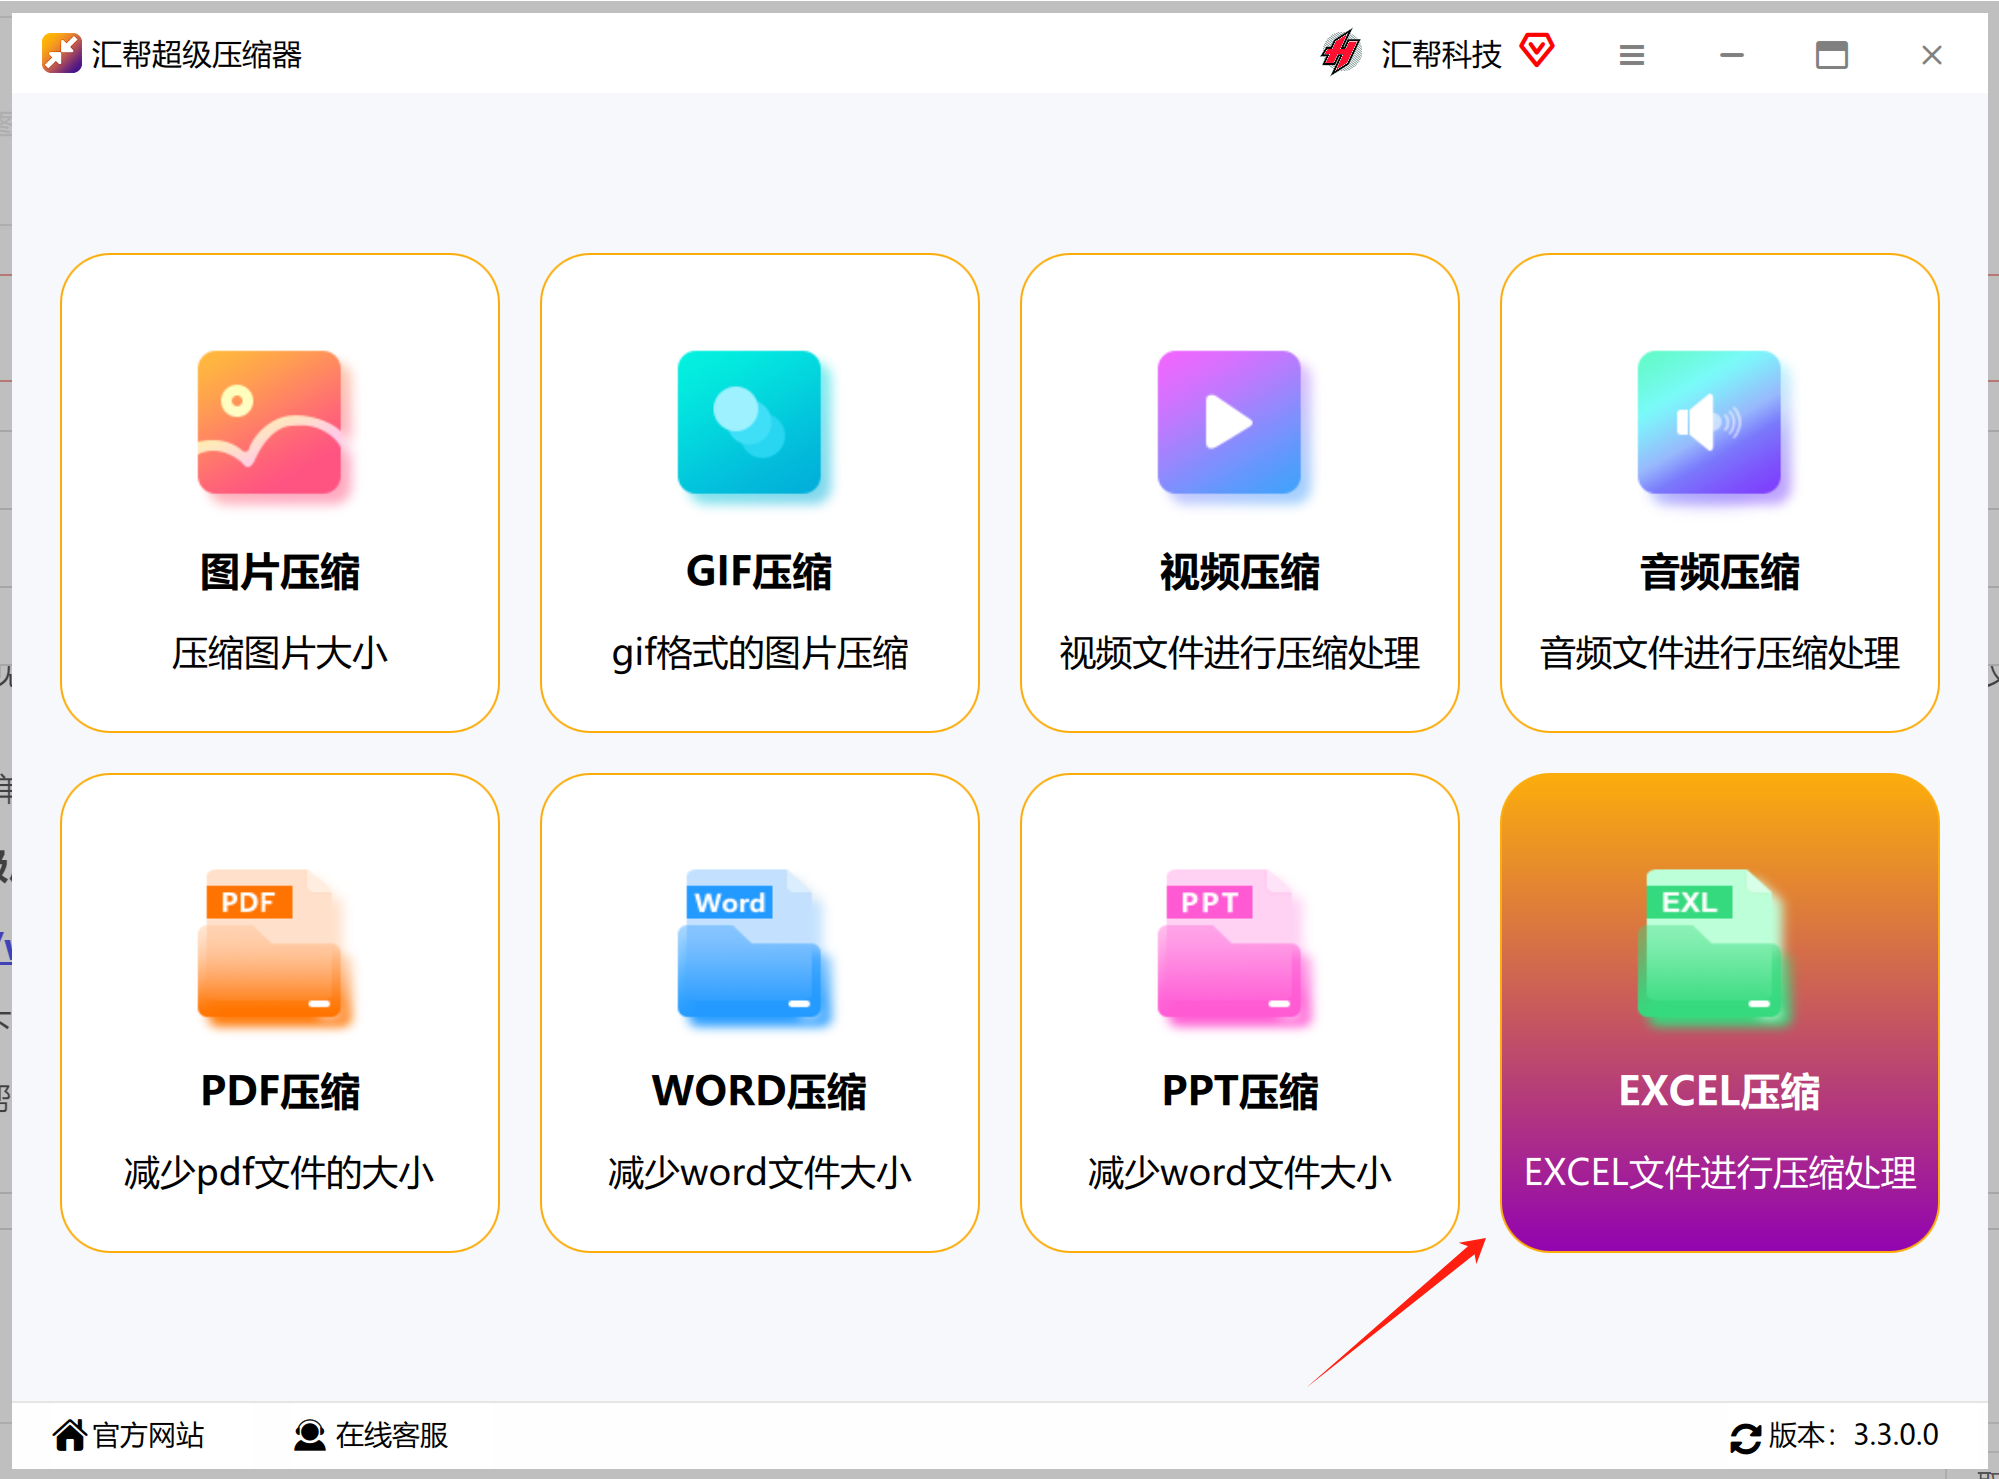Click the customer service headset icon
Image resolution: width=1999 pixels, height=1479 pixels.
pos(310,1435)
